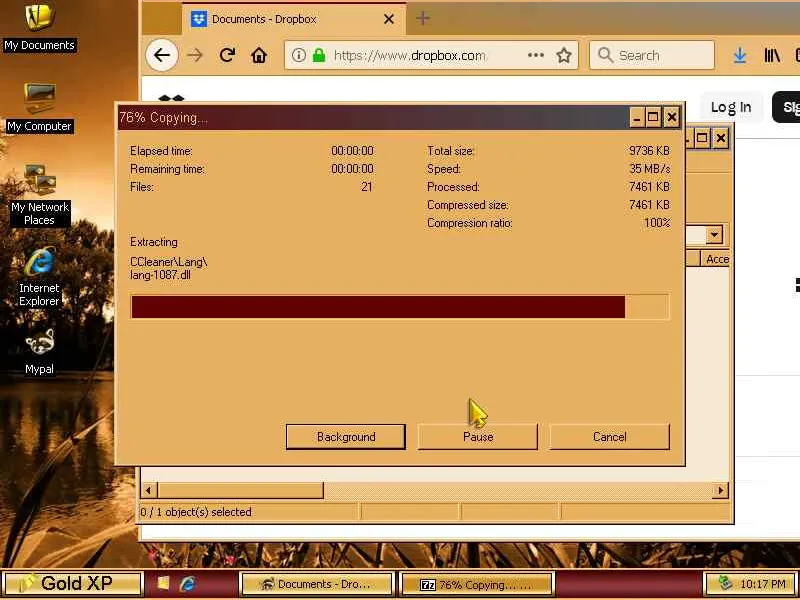This screenshot has width=800, height=600.
Task: Go forward in the browser
Action: (x=195, y=55)
